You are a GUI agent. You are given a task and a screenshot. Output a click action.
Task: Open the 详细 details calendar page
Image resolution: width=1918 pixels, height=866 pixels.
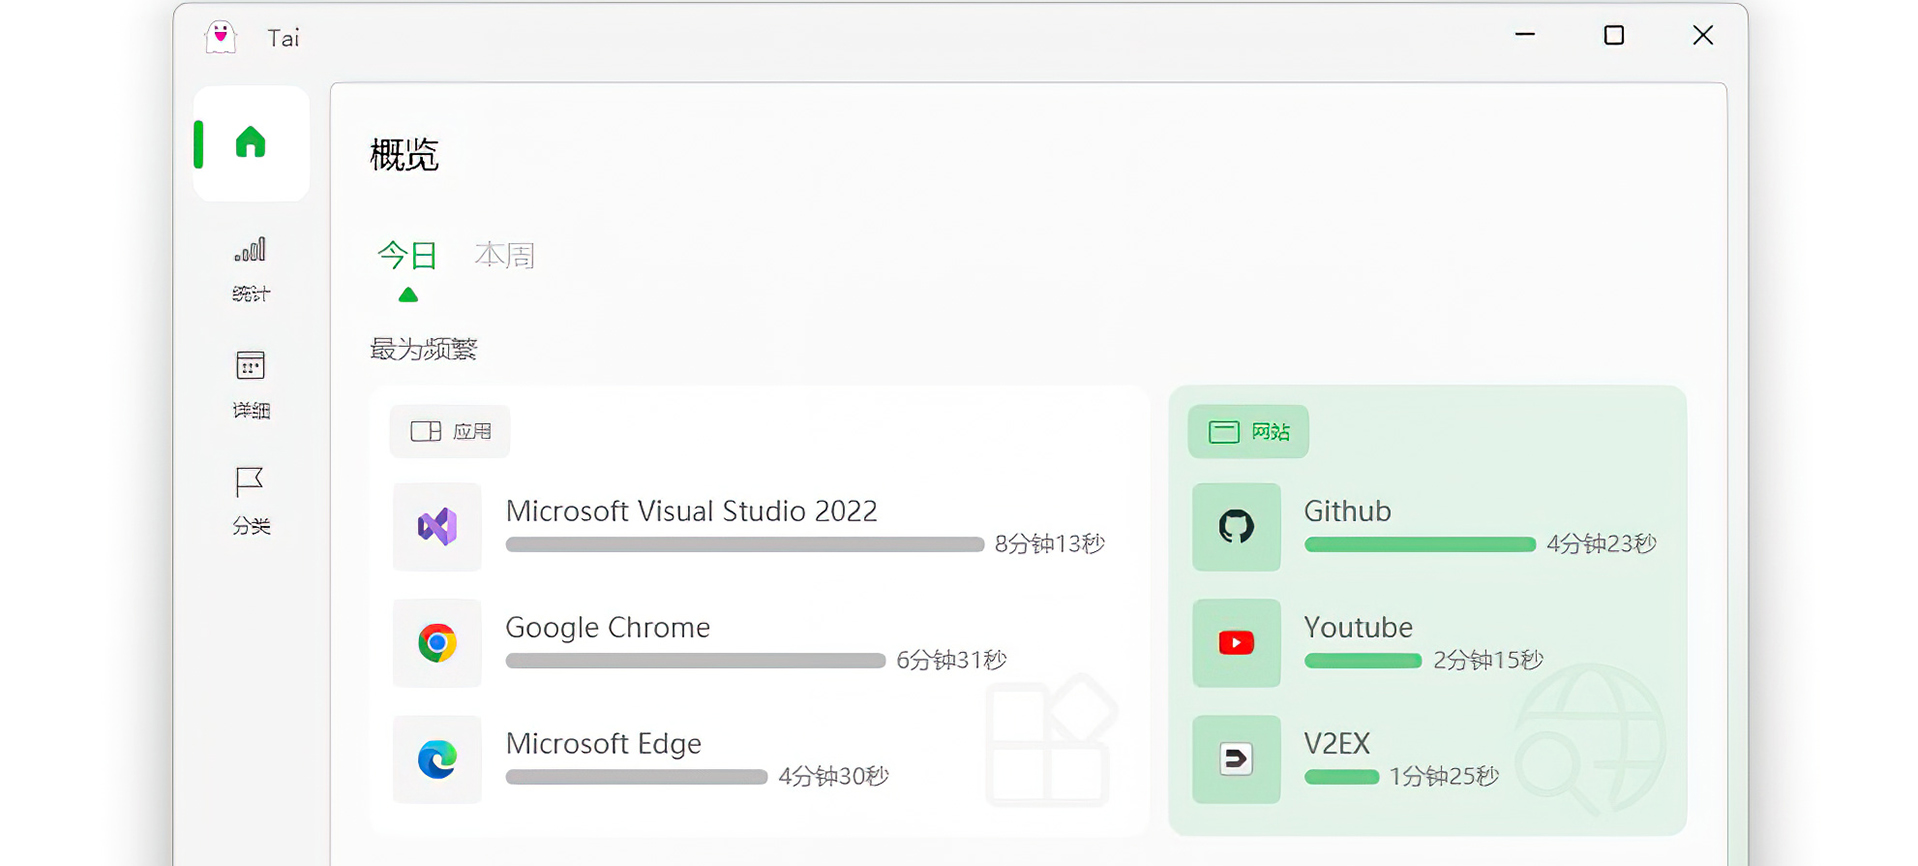point(250,385)
